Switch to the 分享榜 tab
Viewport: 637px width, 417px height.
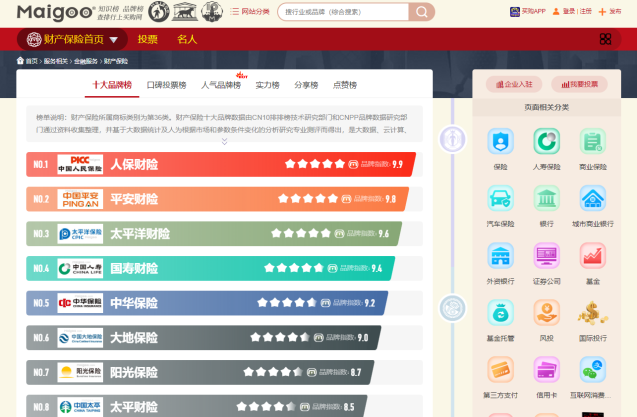[x=306, y=85]
